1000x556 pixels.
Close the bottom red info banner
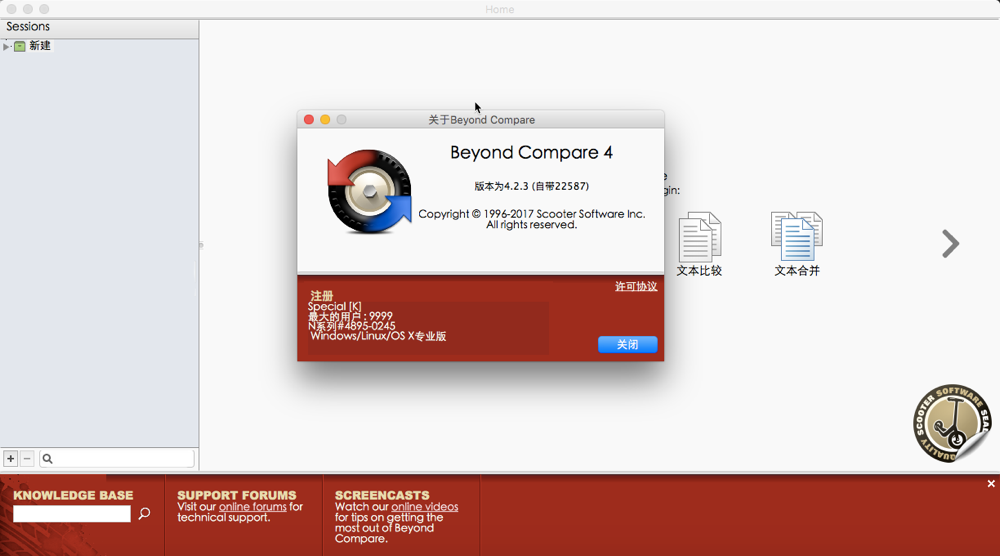click(x=991, y=484)
